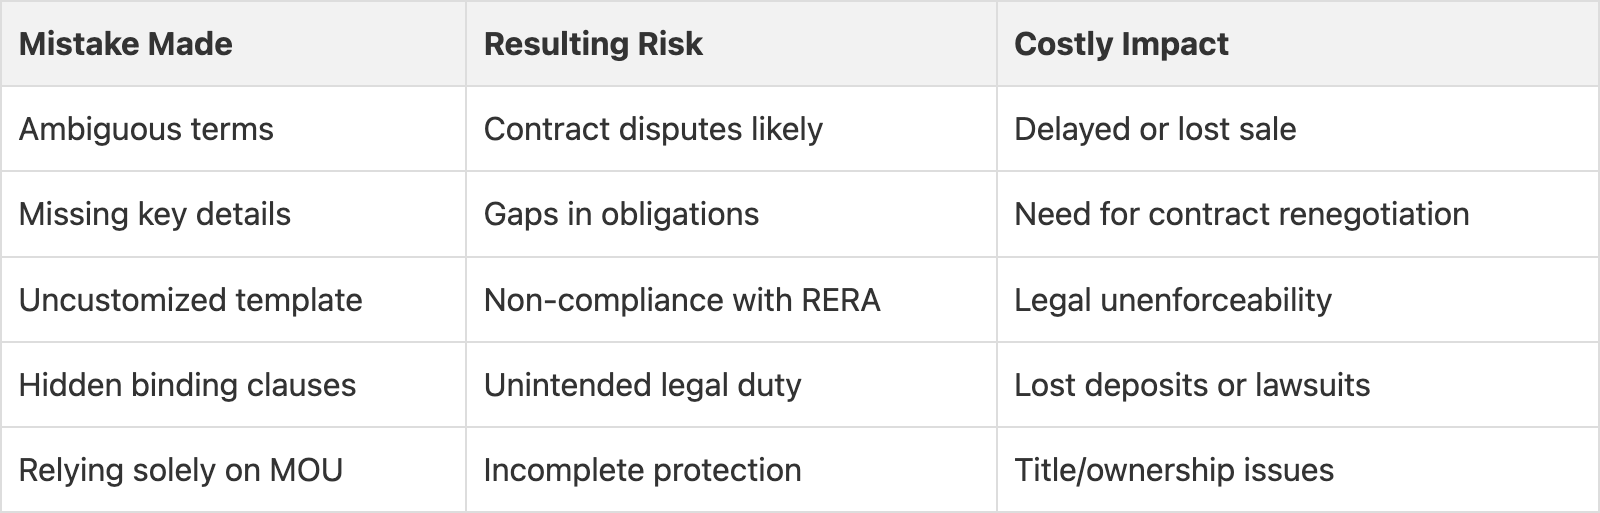Click the 'Missing key details' cell
The image size is (1600, 513).
coord(155,214)
